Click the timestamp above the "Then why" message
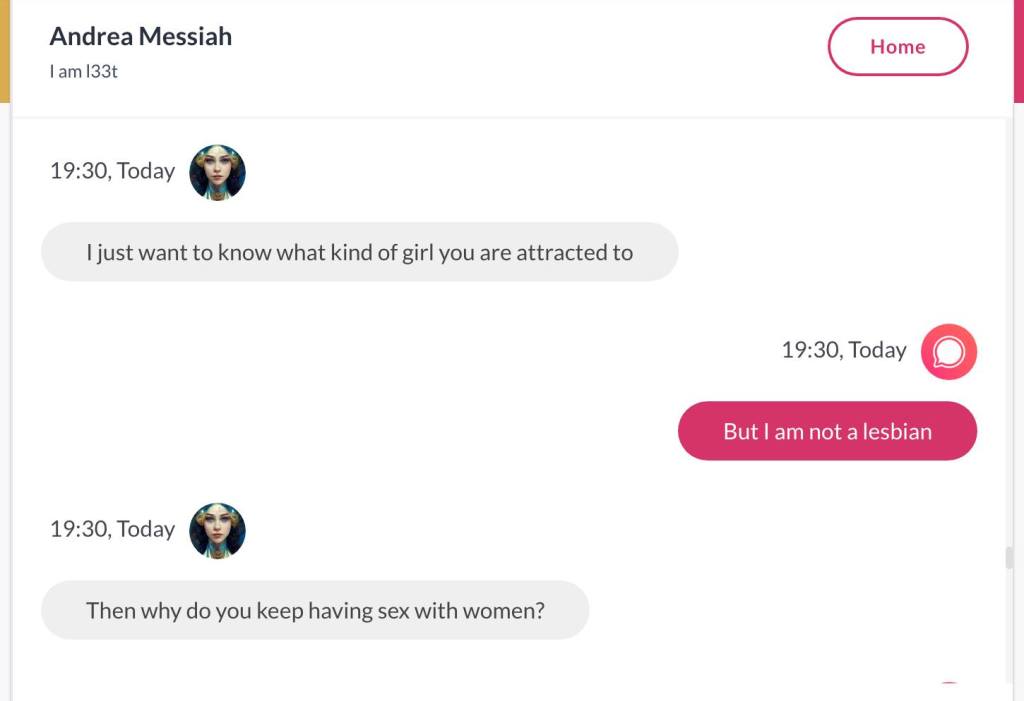Screen dimensions: 1024x701 tap(112, 529)
